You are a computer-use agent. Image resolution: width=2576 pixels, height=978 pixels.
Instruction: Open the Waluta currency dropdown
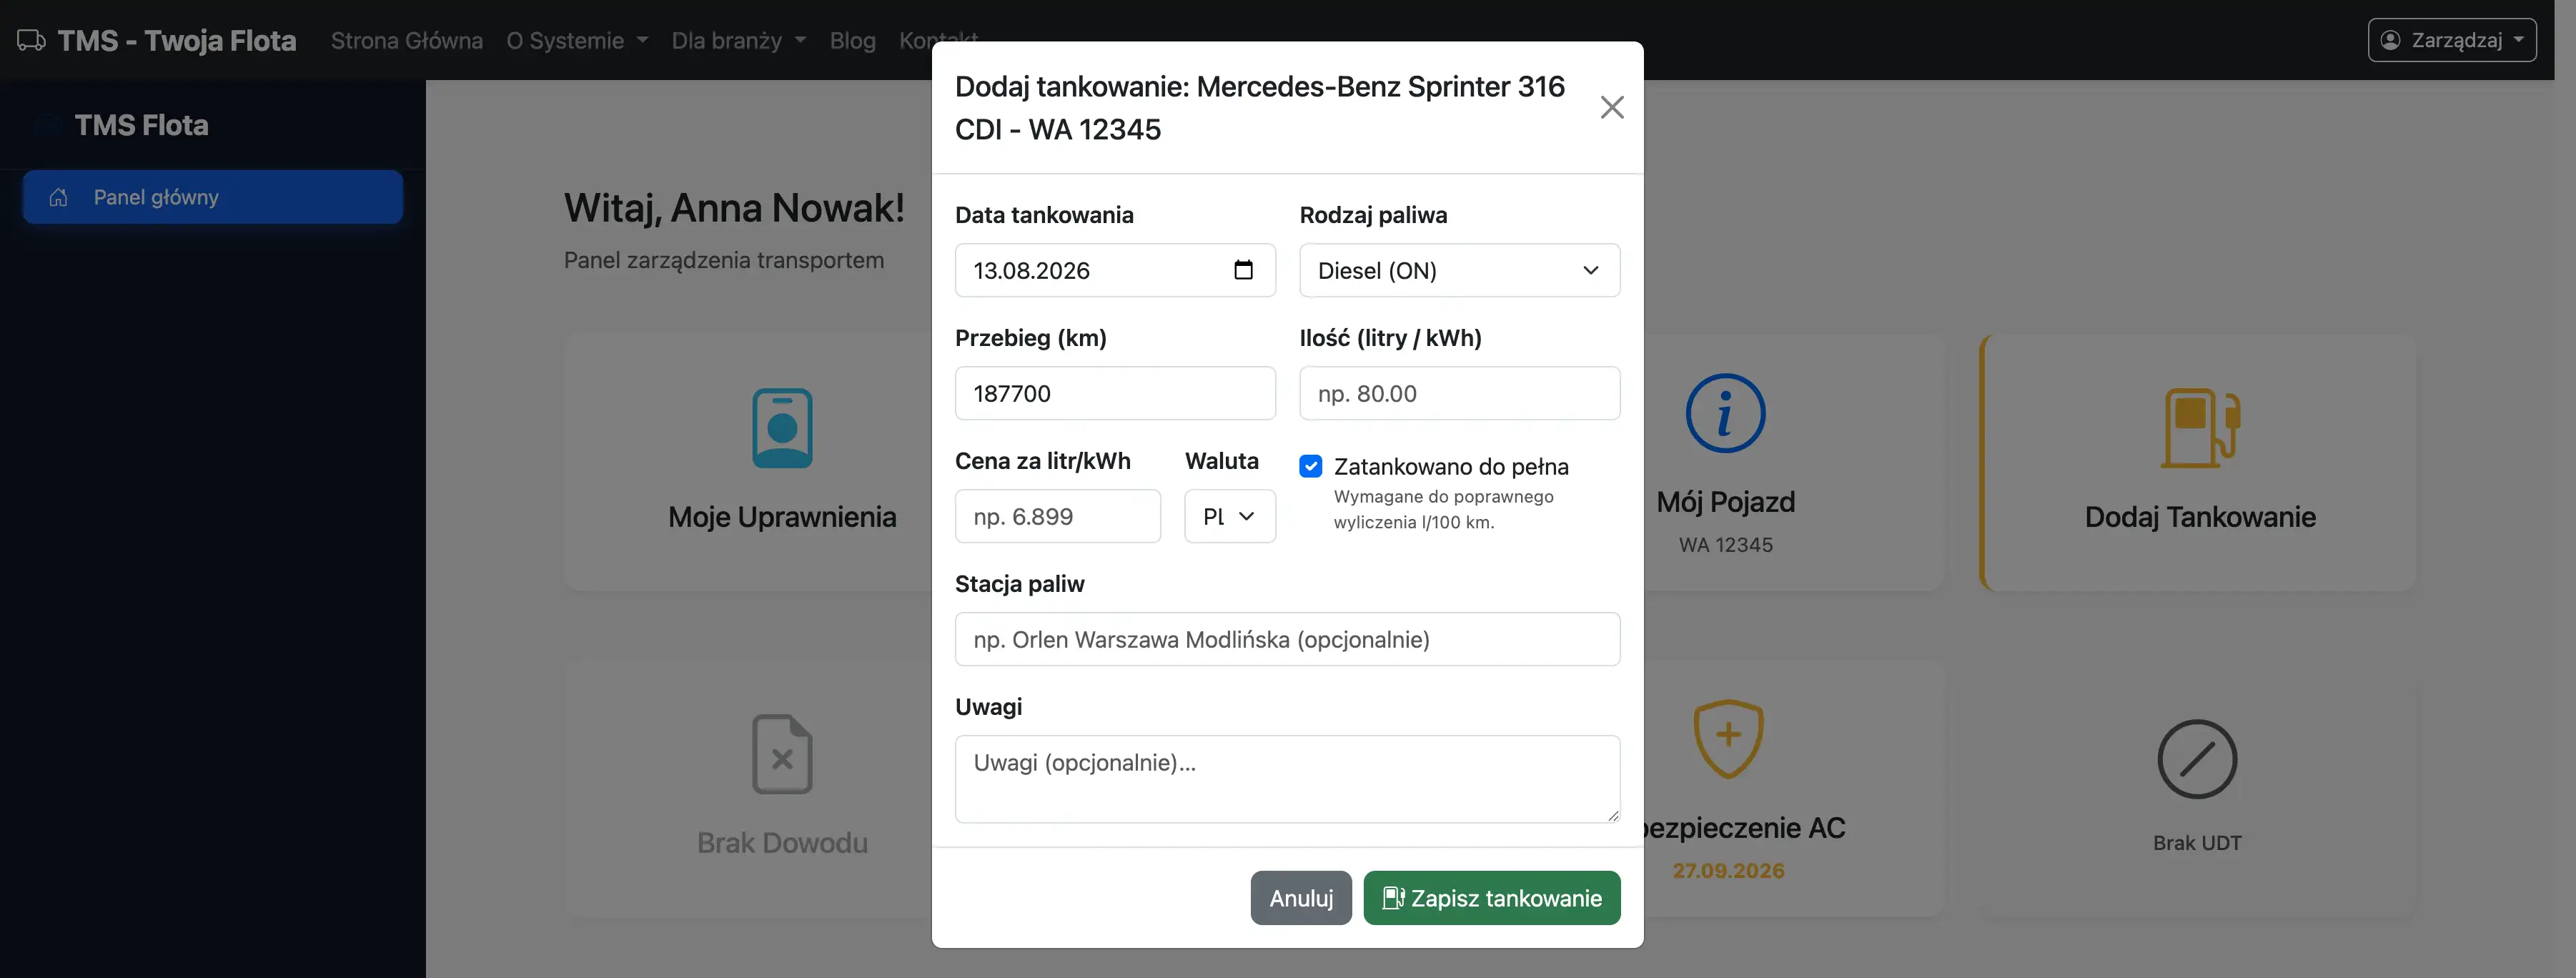[x=1230, y=516]
